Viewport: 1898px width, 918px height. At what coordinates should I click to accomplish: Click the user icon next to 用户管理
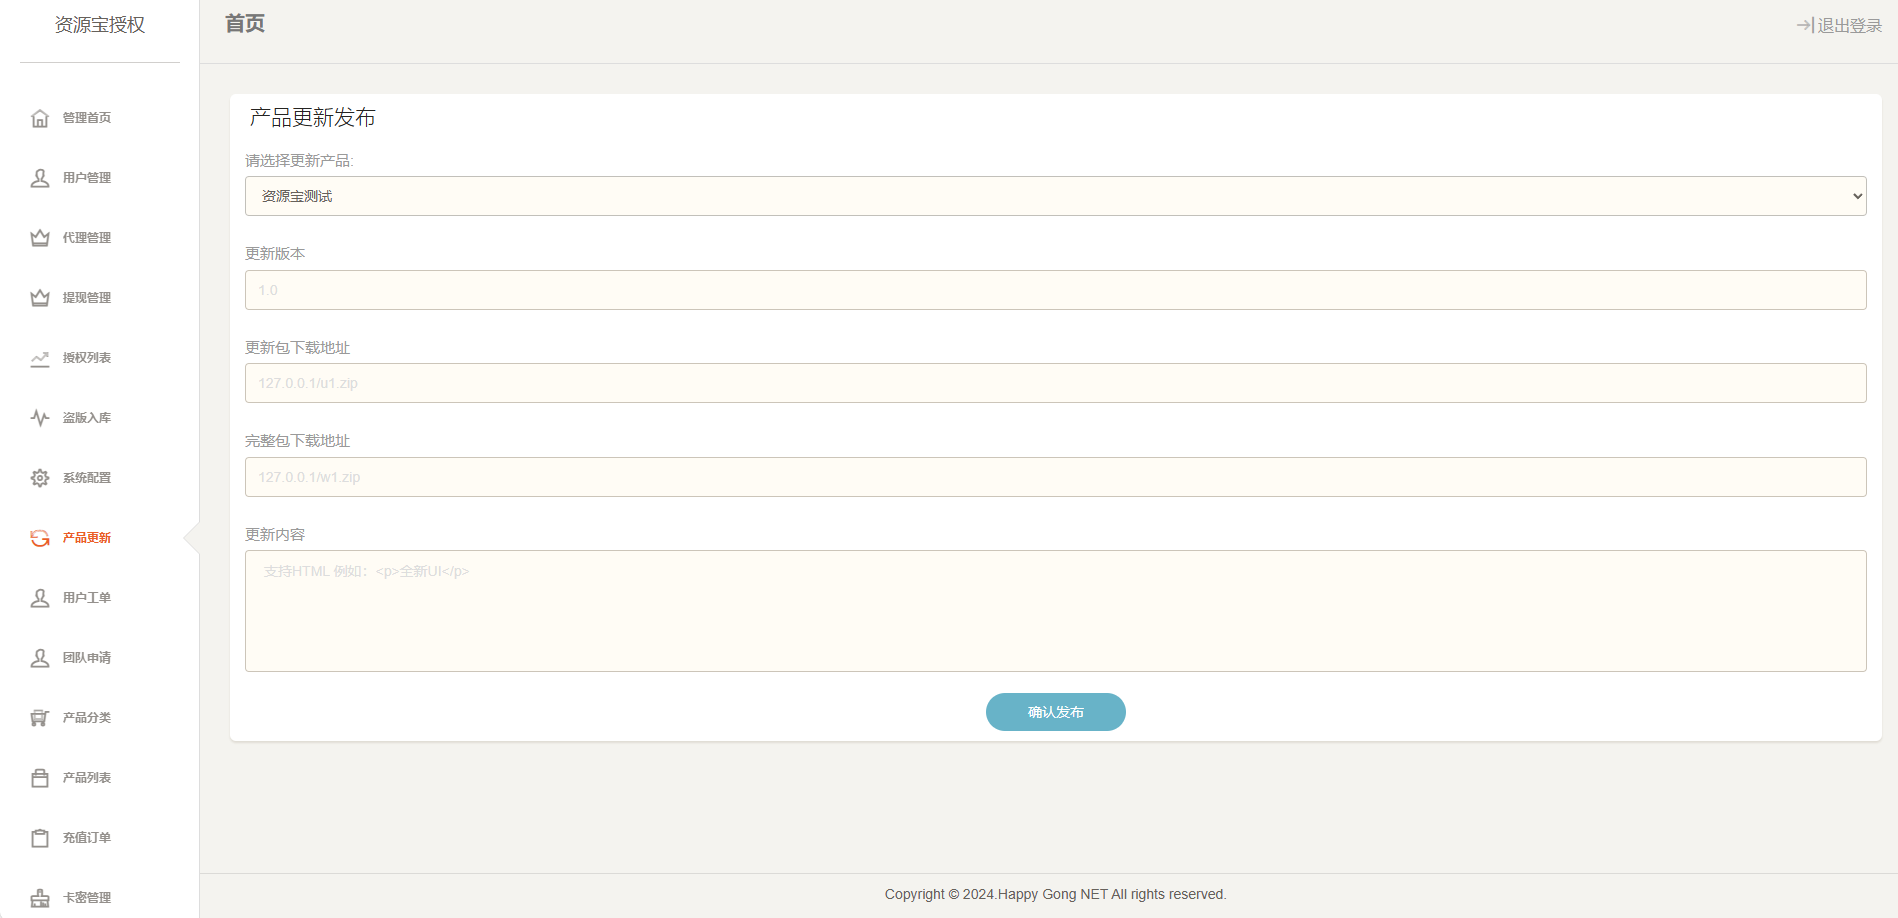pyautogui.click(x=40, y=178)
